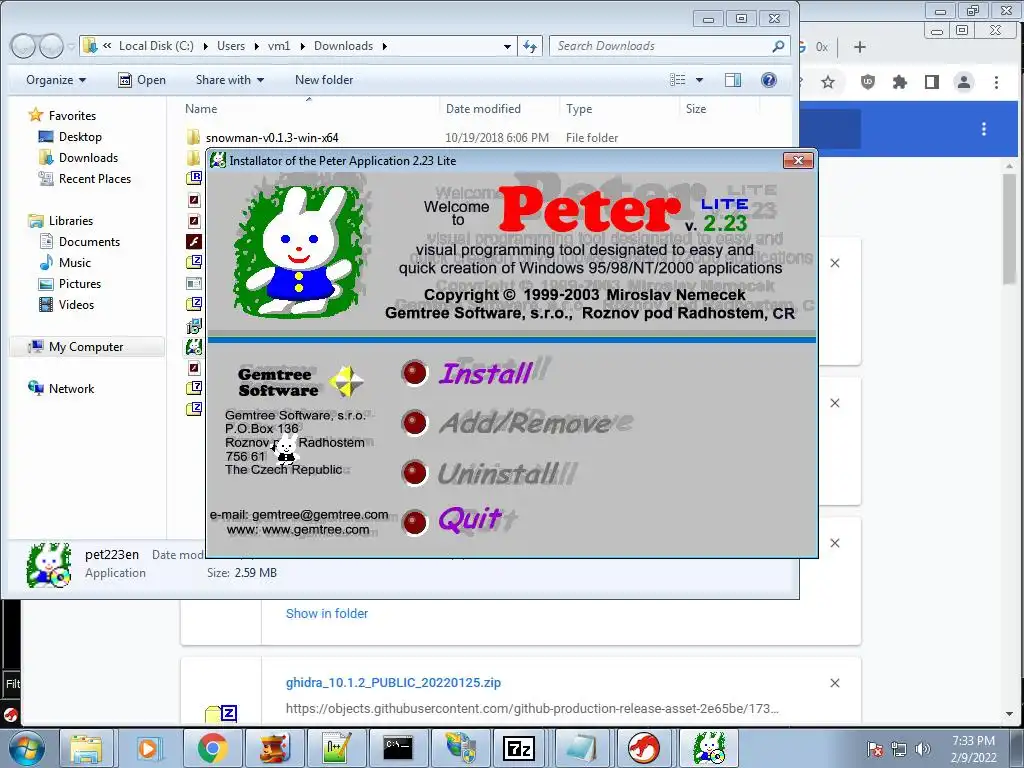Image resolution: width=1024 pixels, height=768 pixels.
Task: Click the uBlock shield extension in Chrome
Action: [x=867, y=82]
